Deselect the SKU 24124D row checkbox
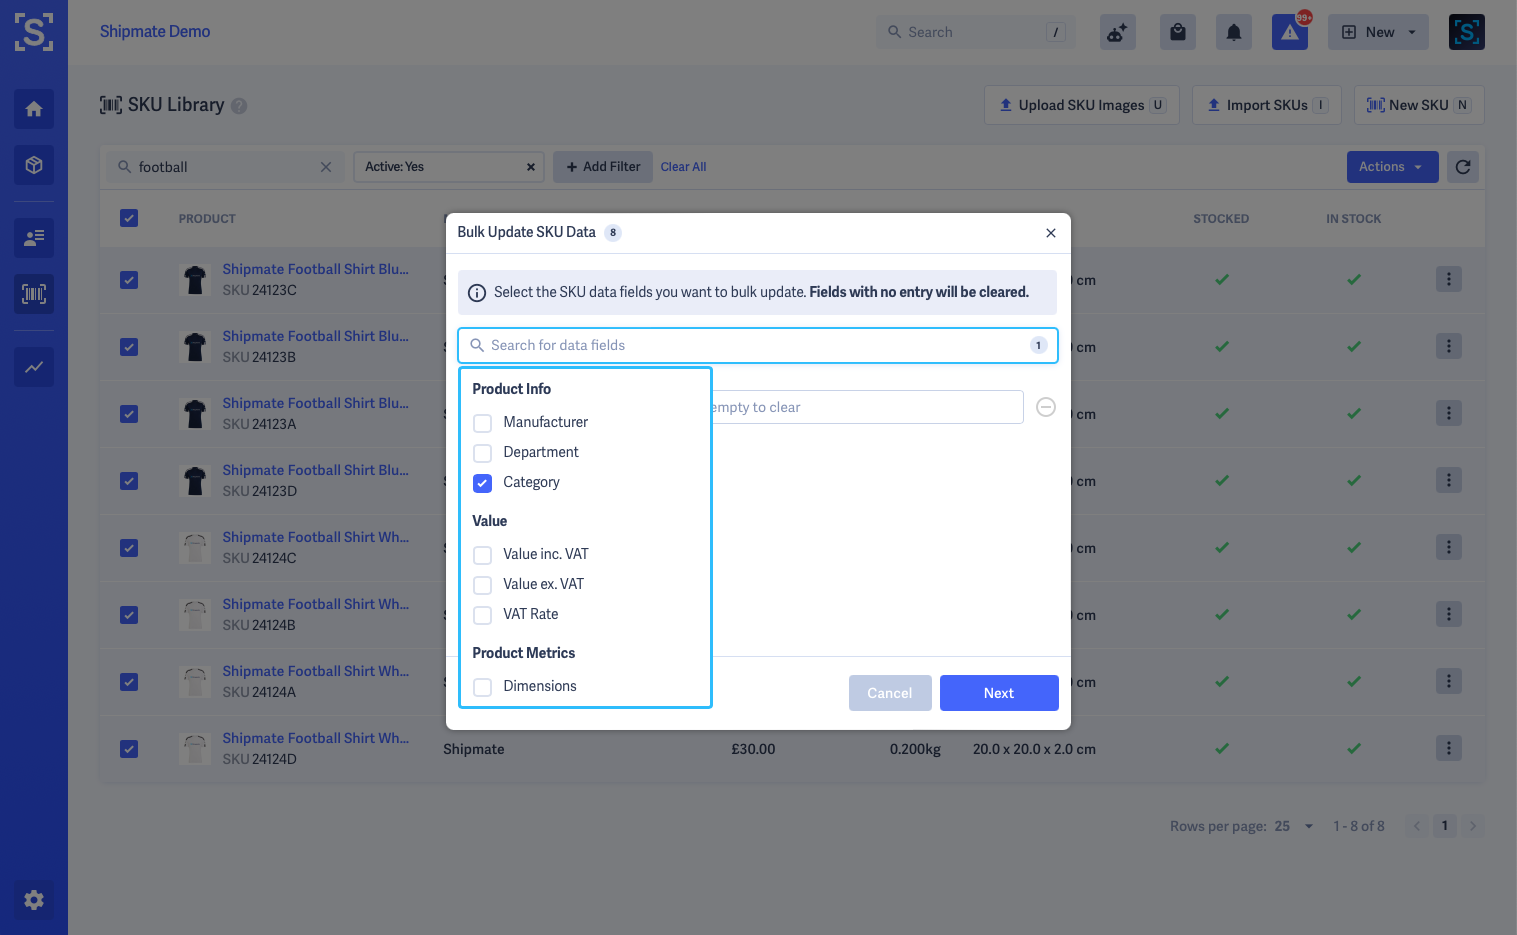 [129, 749]
